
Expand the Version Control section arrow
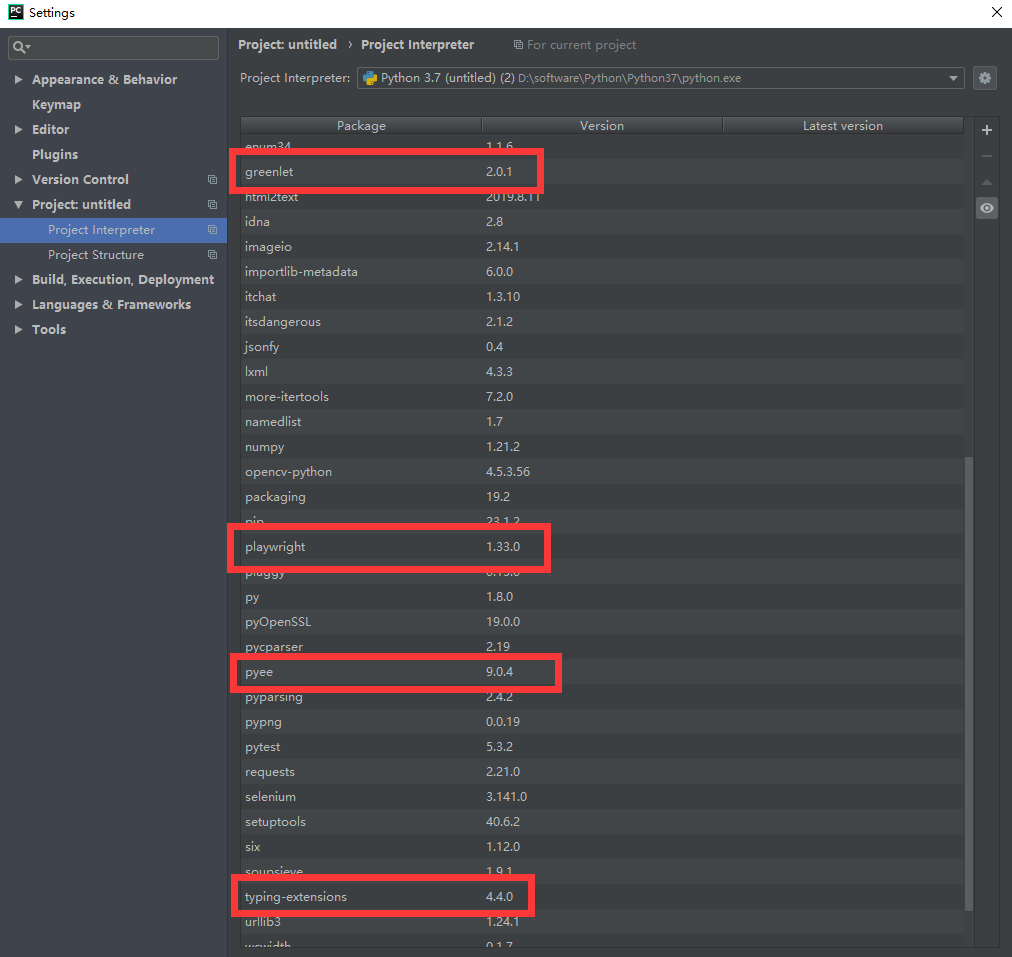[x=18, y=179]
